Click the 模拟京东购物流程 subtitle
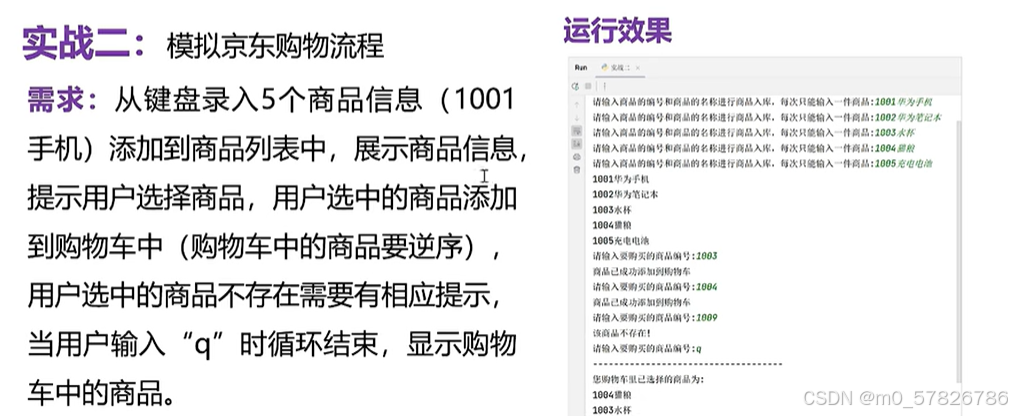1012x416 pixels. (x=275, y=46)
